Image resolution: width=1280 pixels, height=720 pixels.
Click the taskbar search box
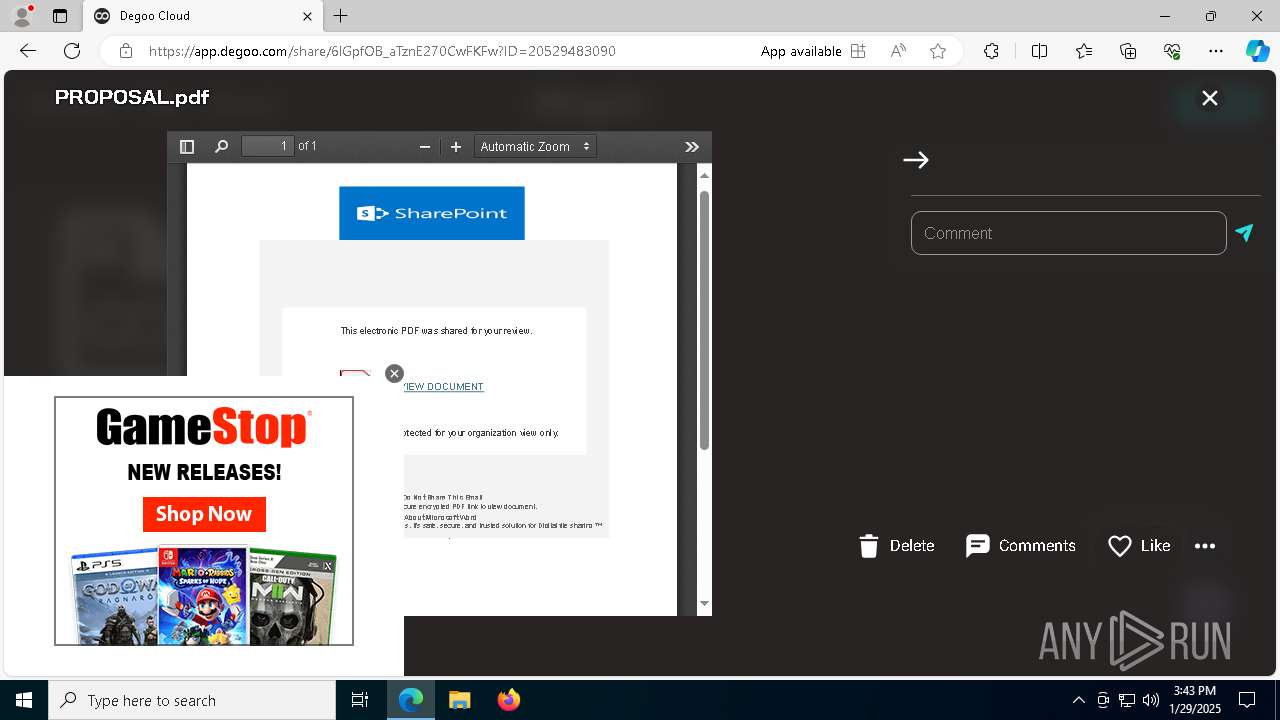point(192,700)
